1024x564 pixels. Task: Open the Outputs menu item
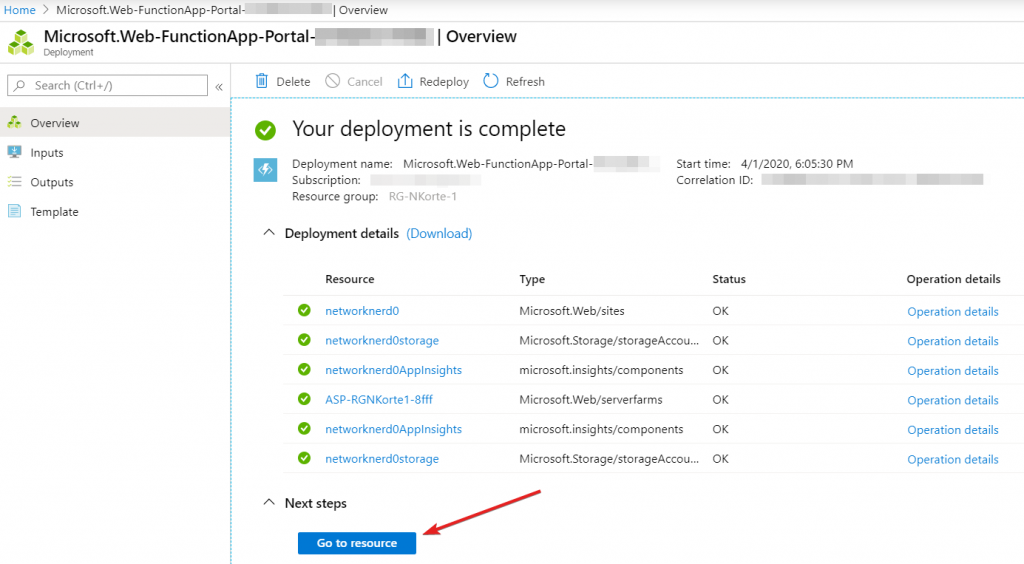coord(115,182)
